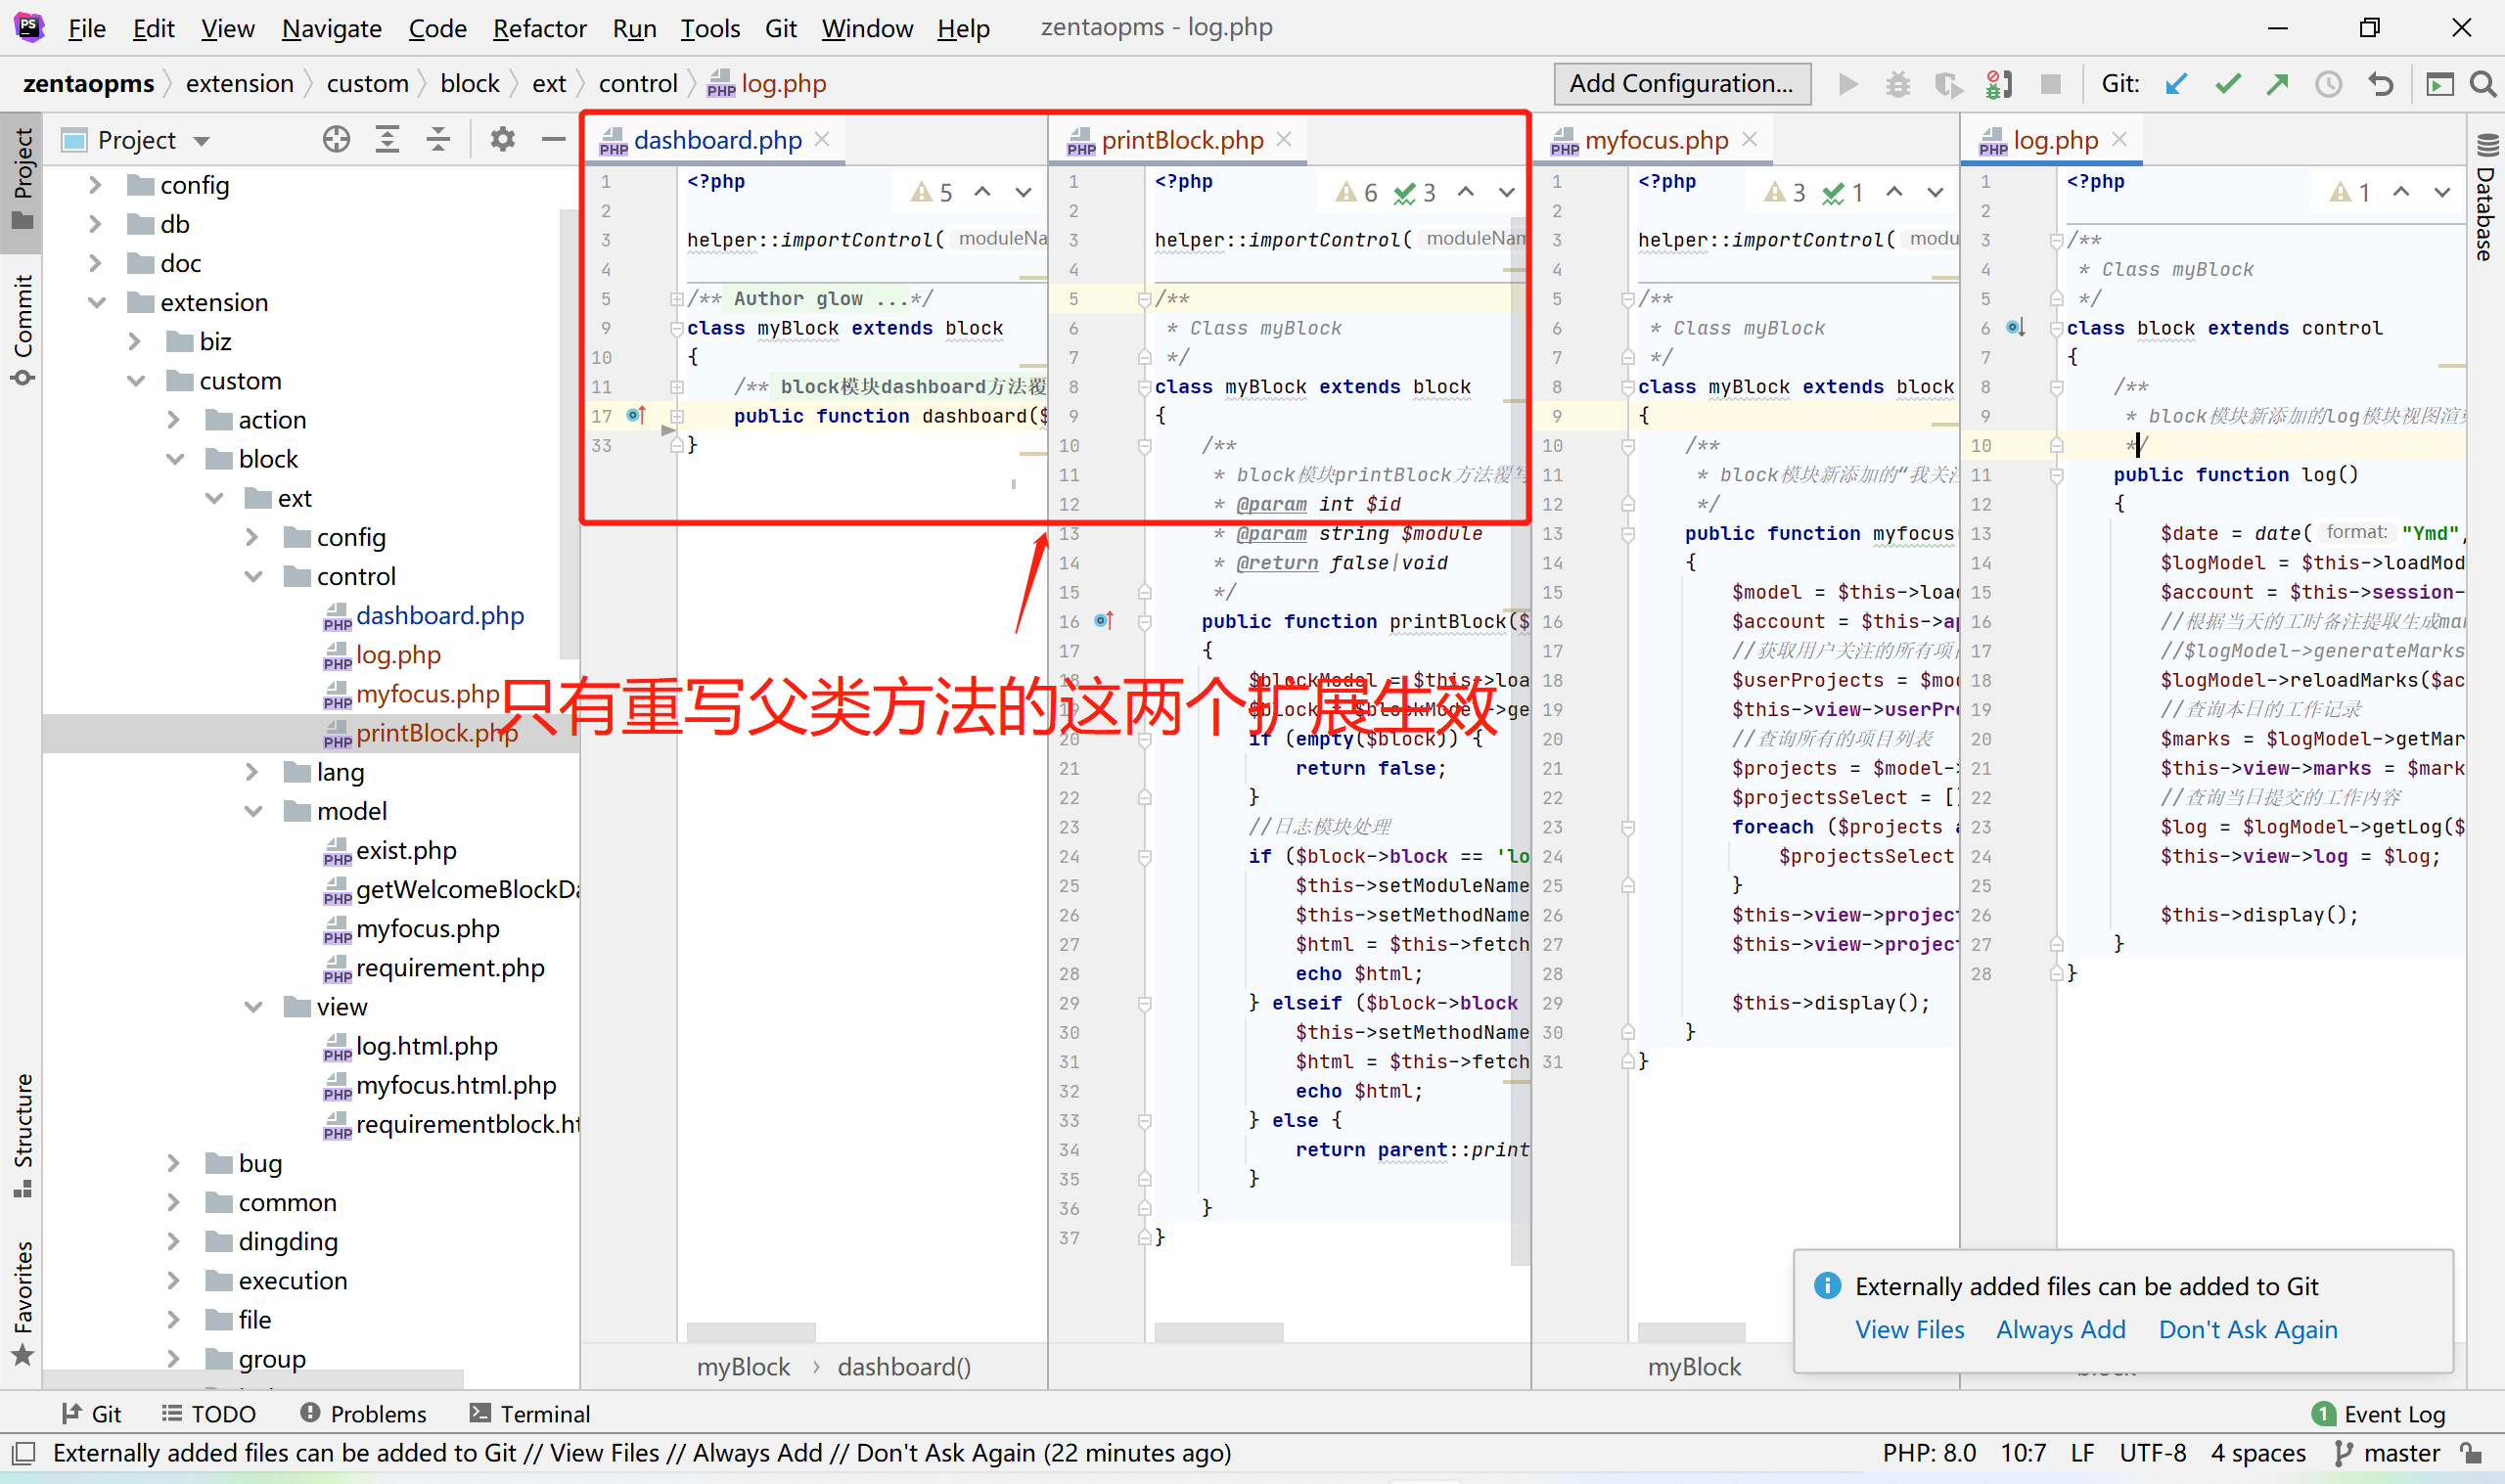Expand the lang folder

[252, 771]
